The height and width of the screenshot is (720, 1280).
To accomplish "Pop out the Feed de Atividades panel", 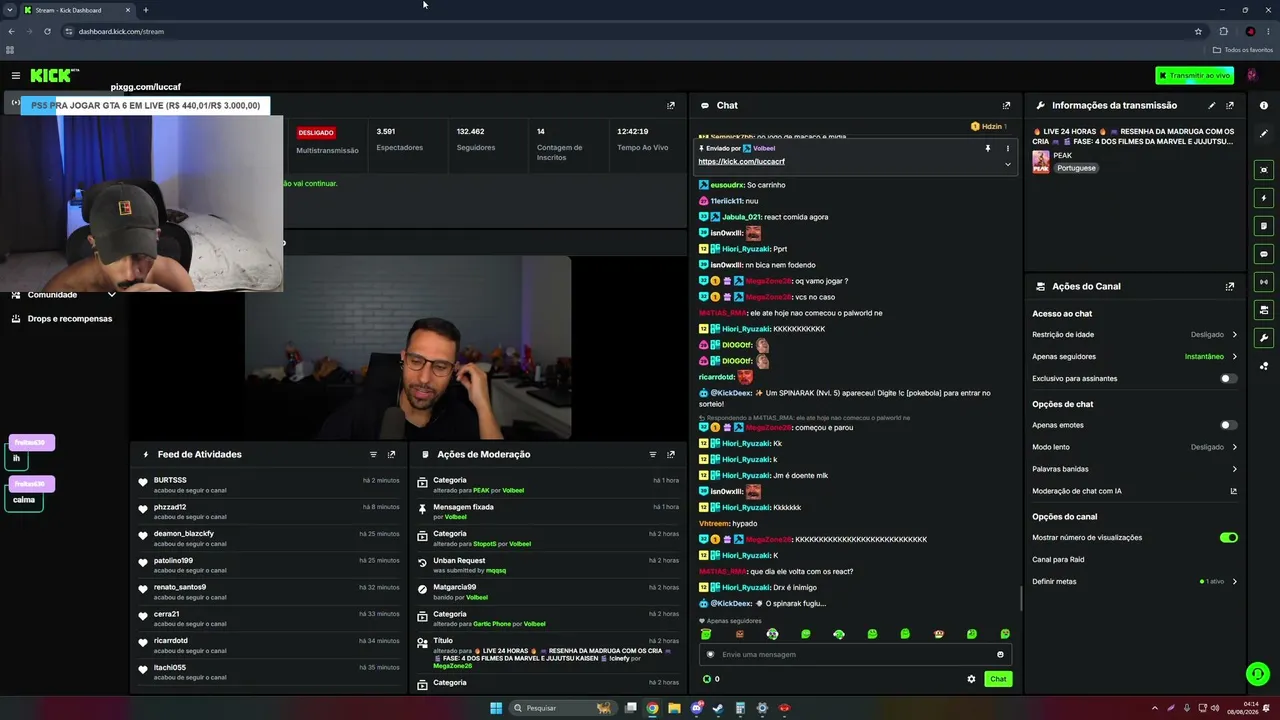I will [x=391, y=454].
